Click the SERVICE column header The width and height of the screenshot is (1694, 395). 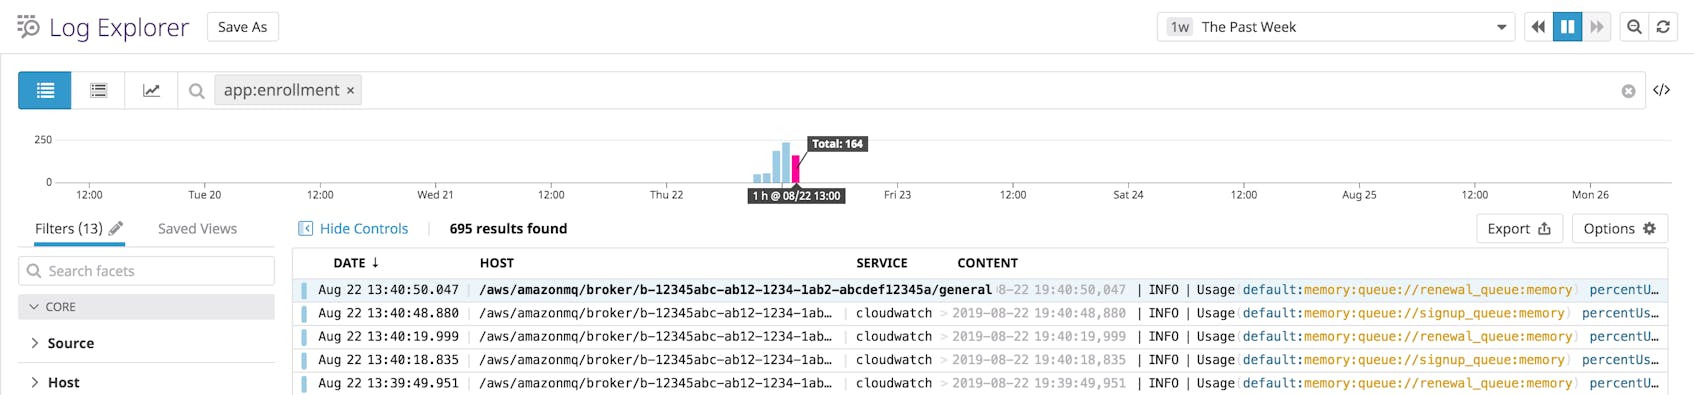[x=881, y=263]
